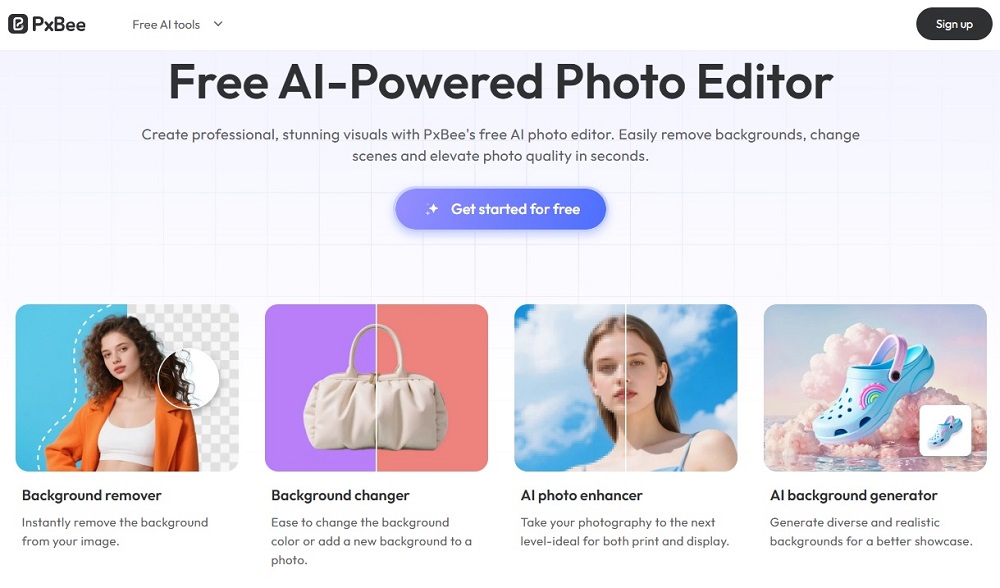Click the circular hair magnifier in remover image

pos(188,378)
